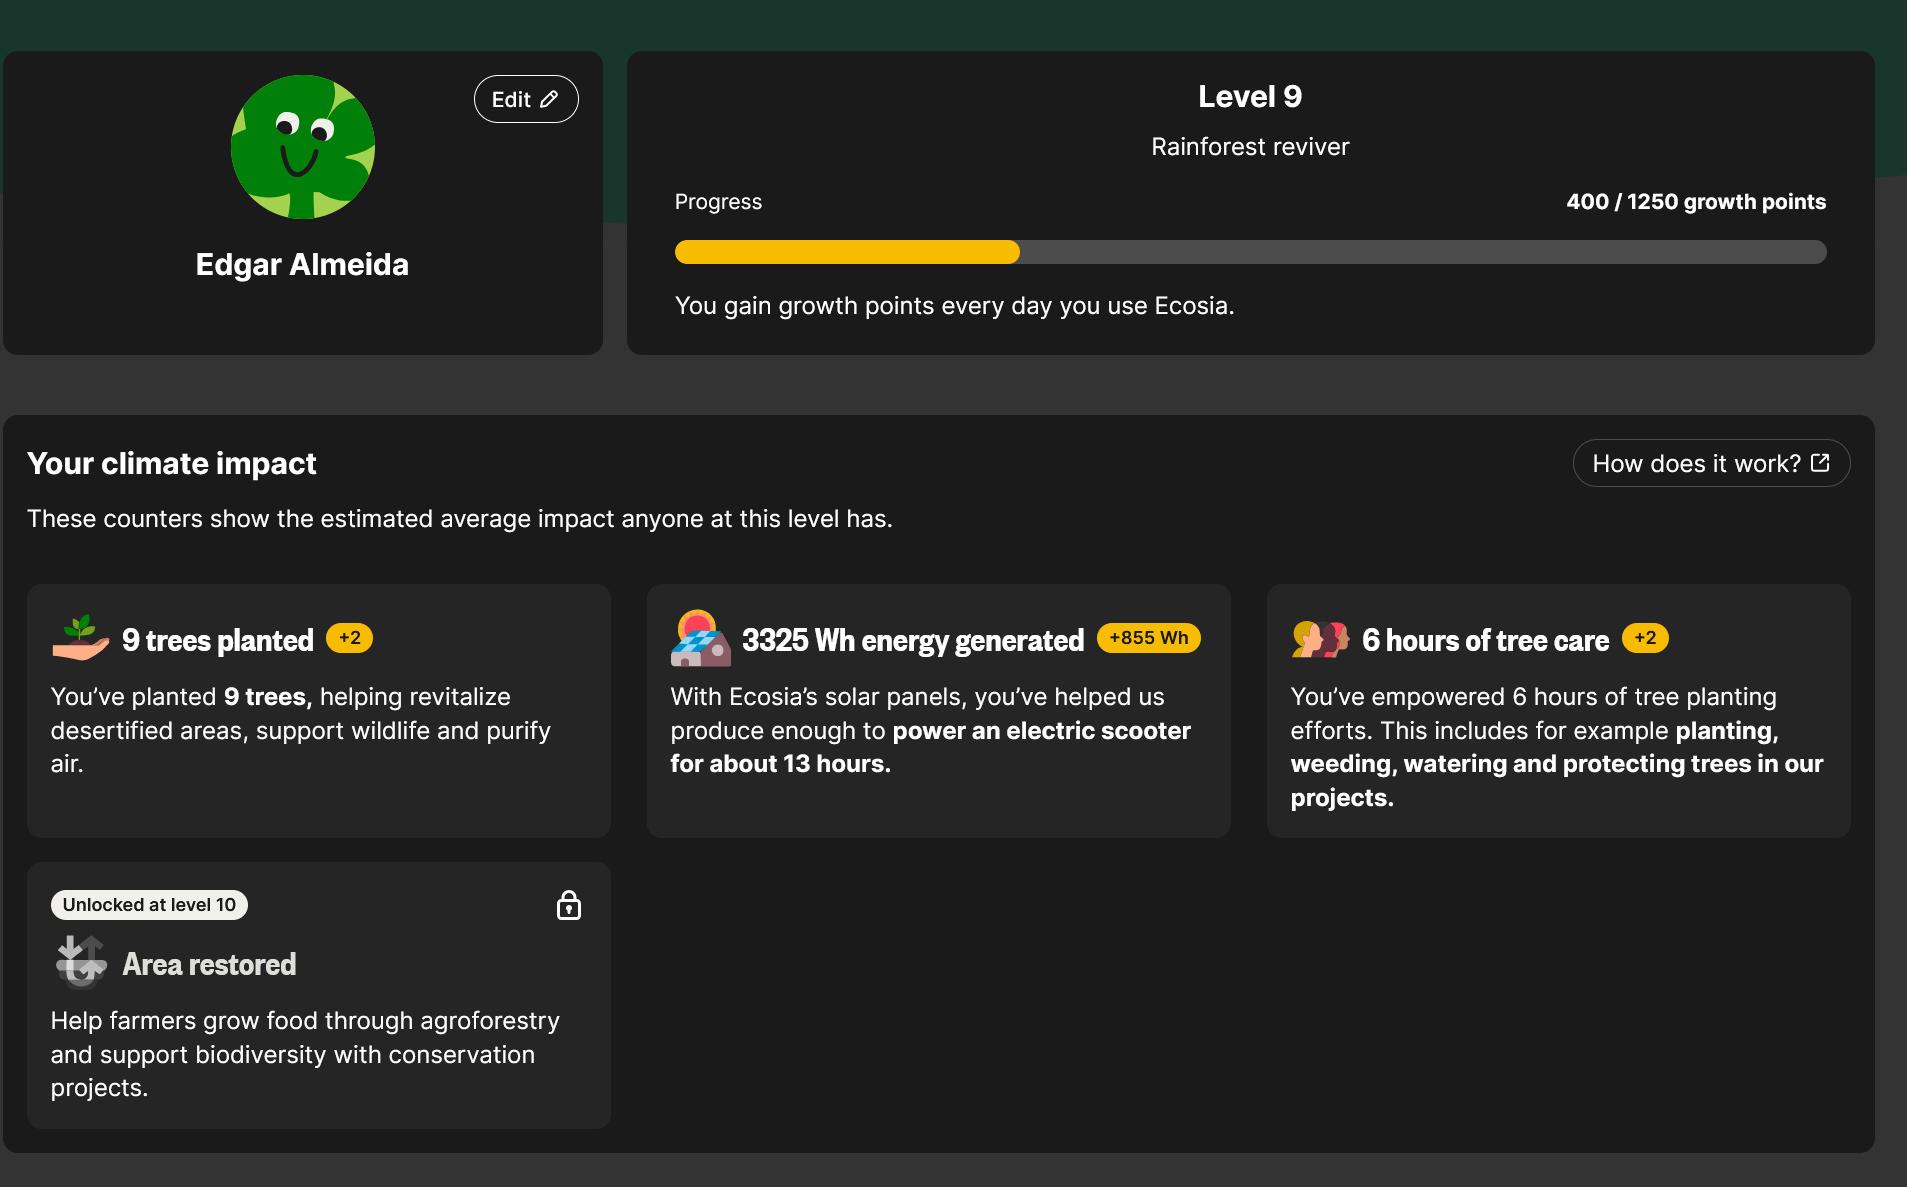This screenshot has width=1907, height=1187.
Task: Click the solar panel house icon
Action: [x=700, y=638]
